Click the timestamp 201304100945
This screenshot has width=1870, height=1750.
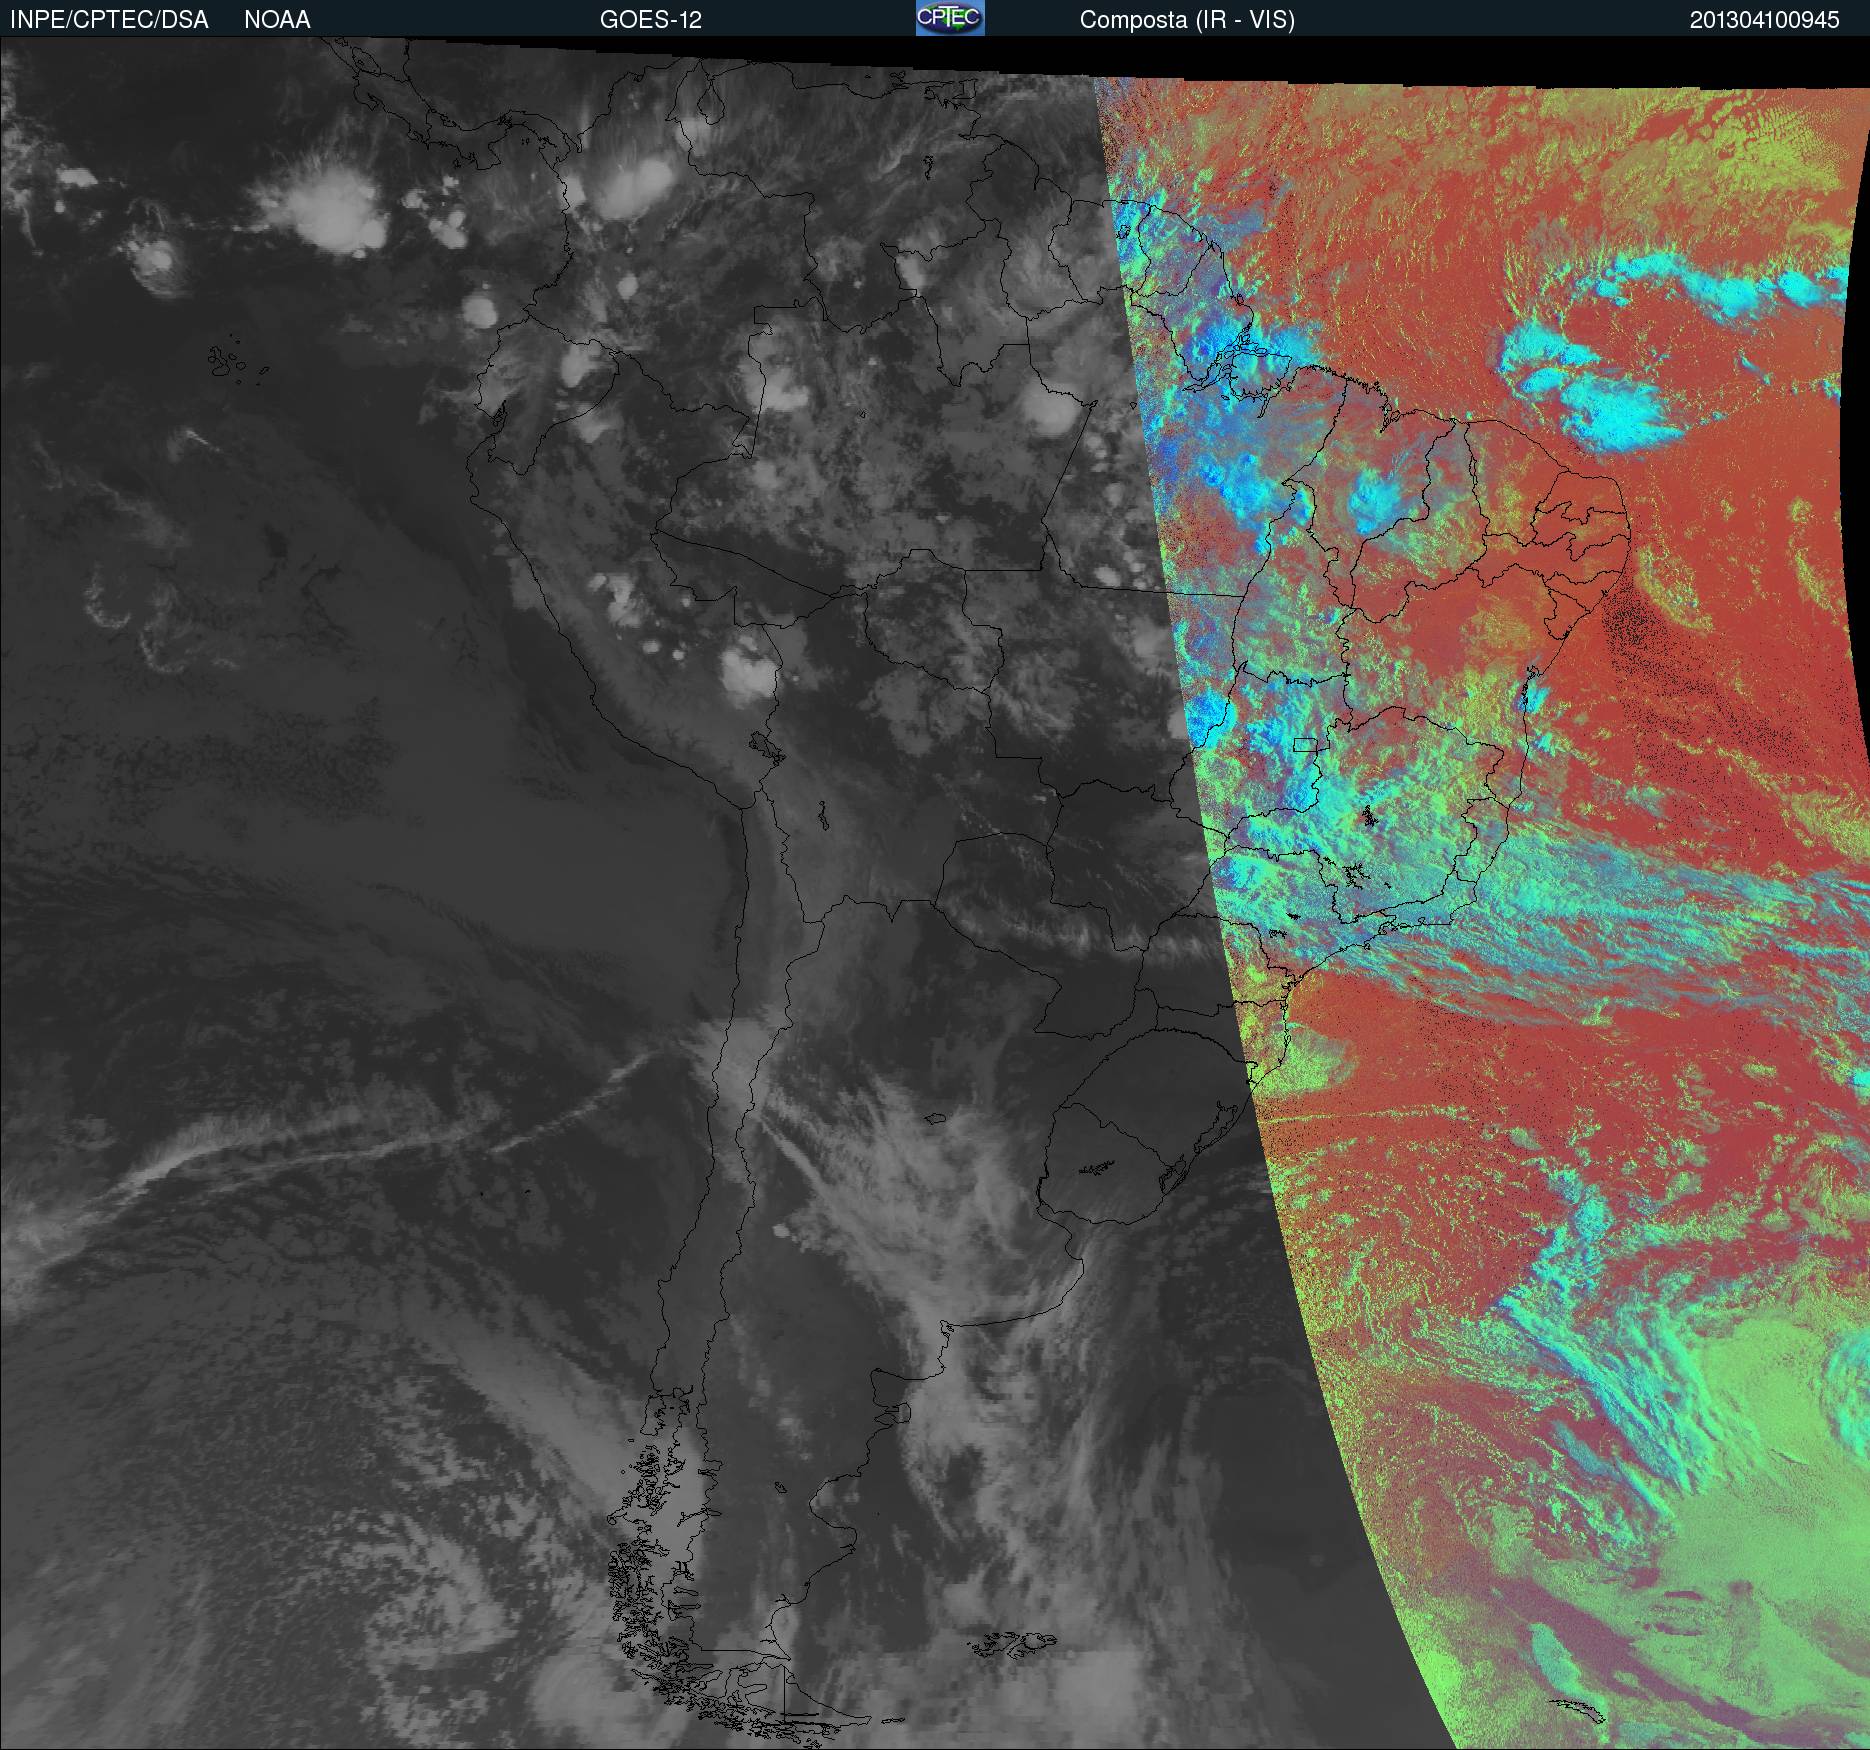click(1765, 20)
